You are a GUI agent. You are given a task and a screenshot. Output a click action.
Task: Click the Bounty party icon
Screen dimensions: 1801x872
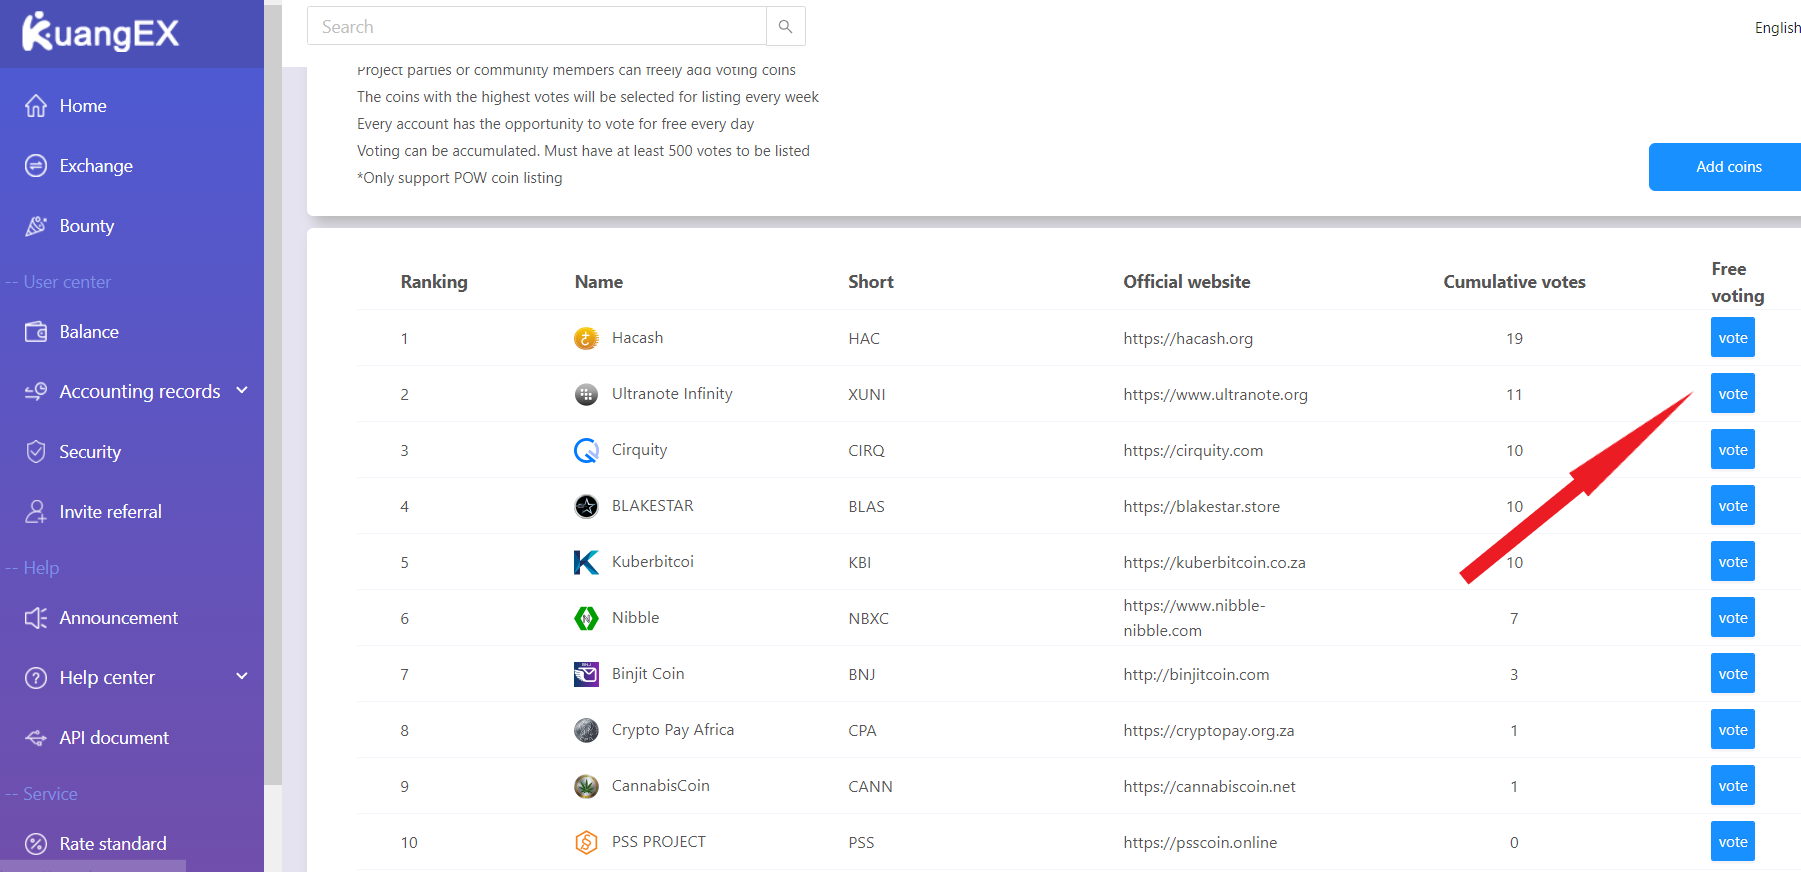pyautogui.click(x=36, y=226)
